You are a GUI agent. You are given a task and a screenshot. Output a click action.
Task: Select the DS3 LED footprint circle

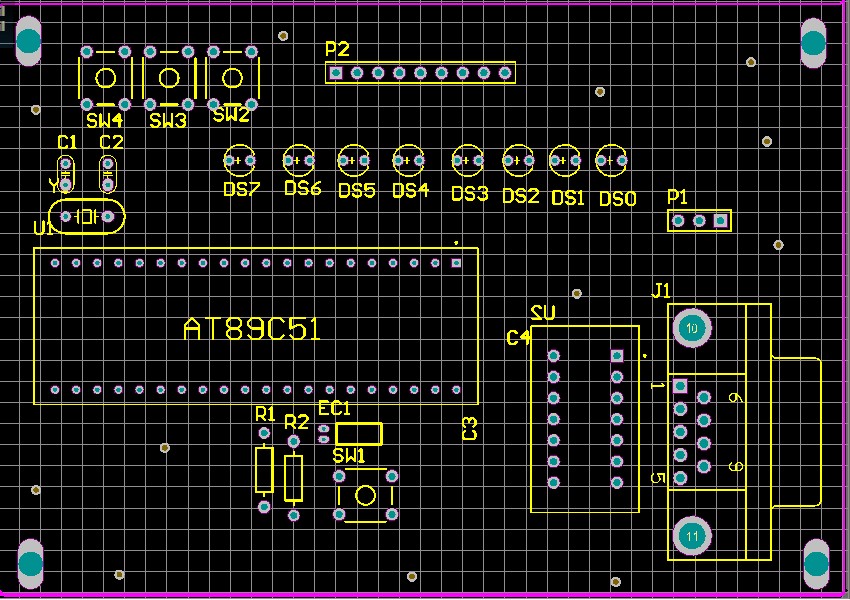pos(468,160)
